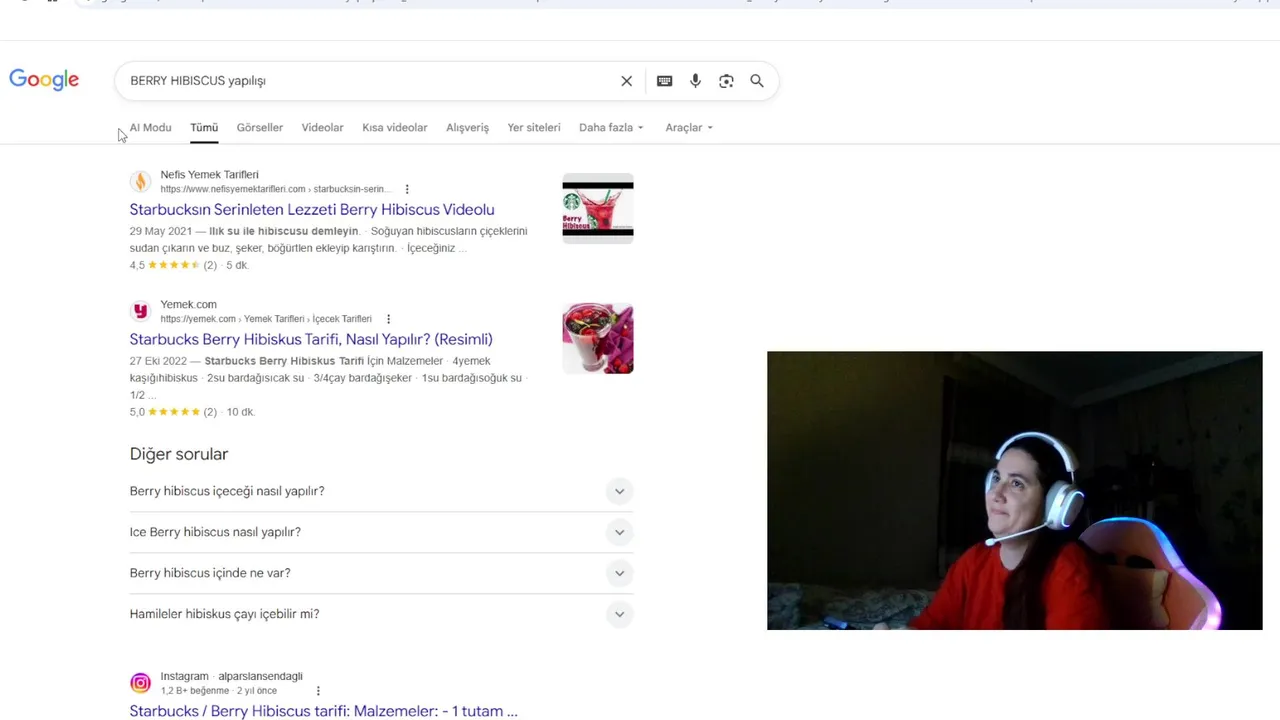Click Yemek.com site favicon
The height and width of the screenshot is (720, 1280).
coord(140,311)
